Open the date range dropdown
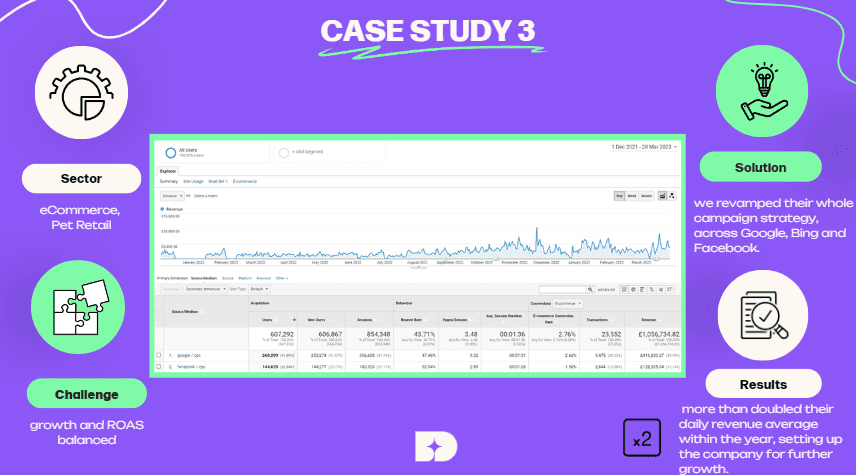This screenshot has height=475, width=856. pyautogui.click(x=643, y=146)
